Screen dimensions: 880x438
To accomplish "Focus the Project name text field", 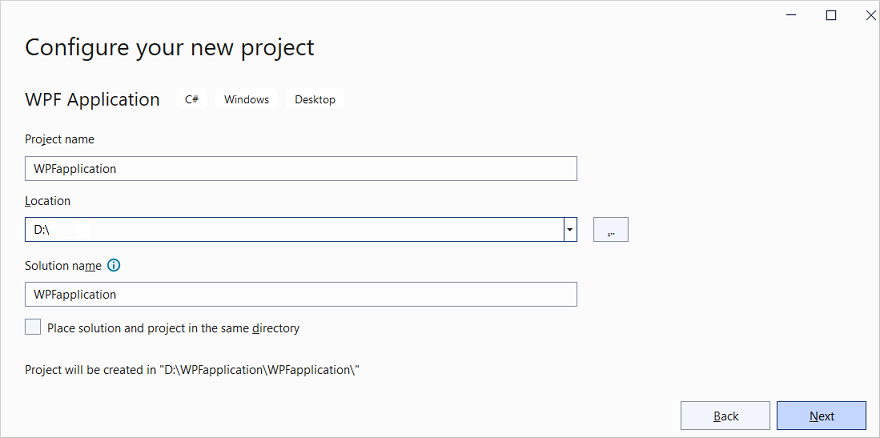I will (x=300, y=169).
